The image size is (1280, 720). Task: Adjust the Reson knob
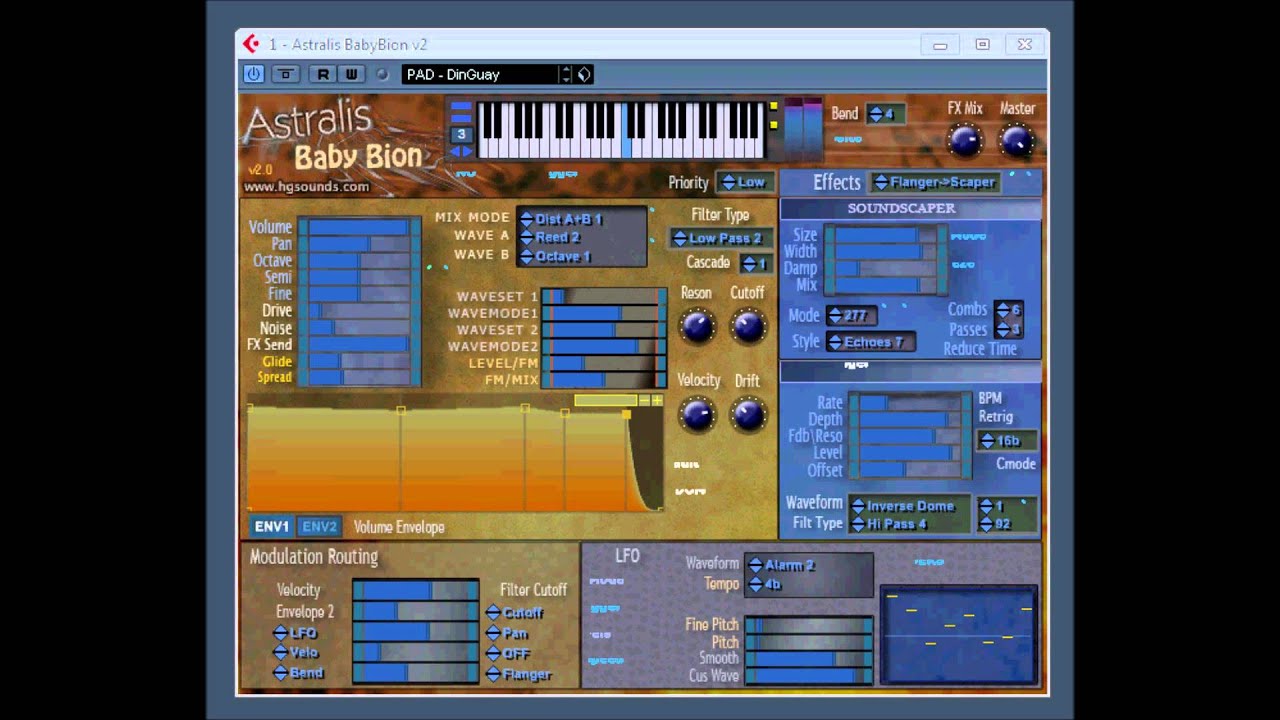[x=697, y=325]
